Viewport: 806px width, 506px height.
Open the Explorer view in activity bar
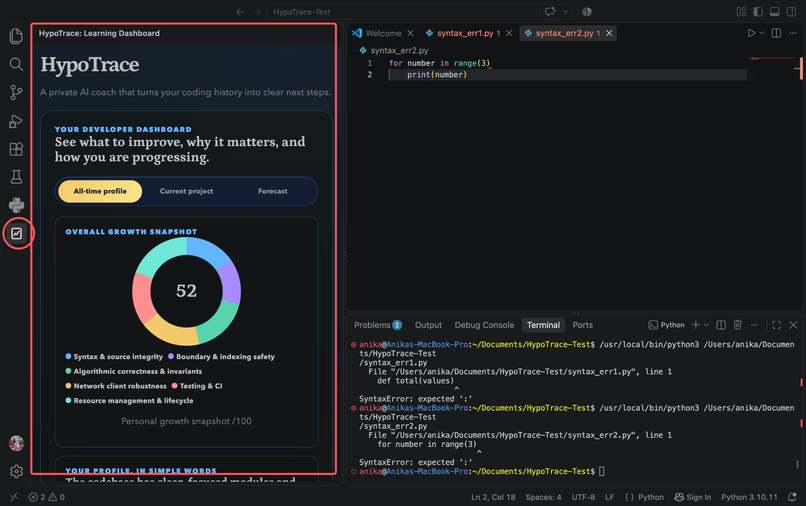(x=16, y=36)
